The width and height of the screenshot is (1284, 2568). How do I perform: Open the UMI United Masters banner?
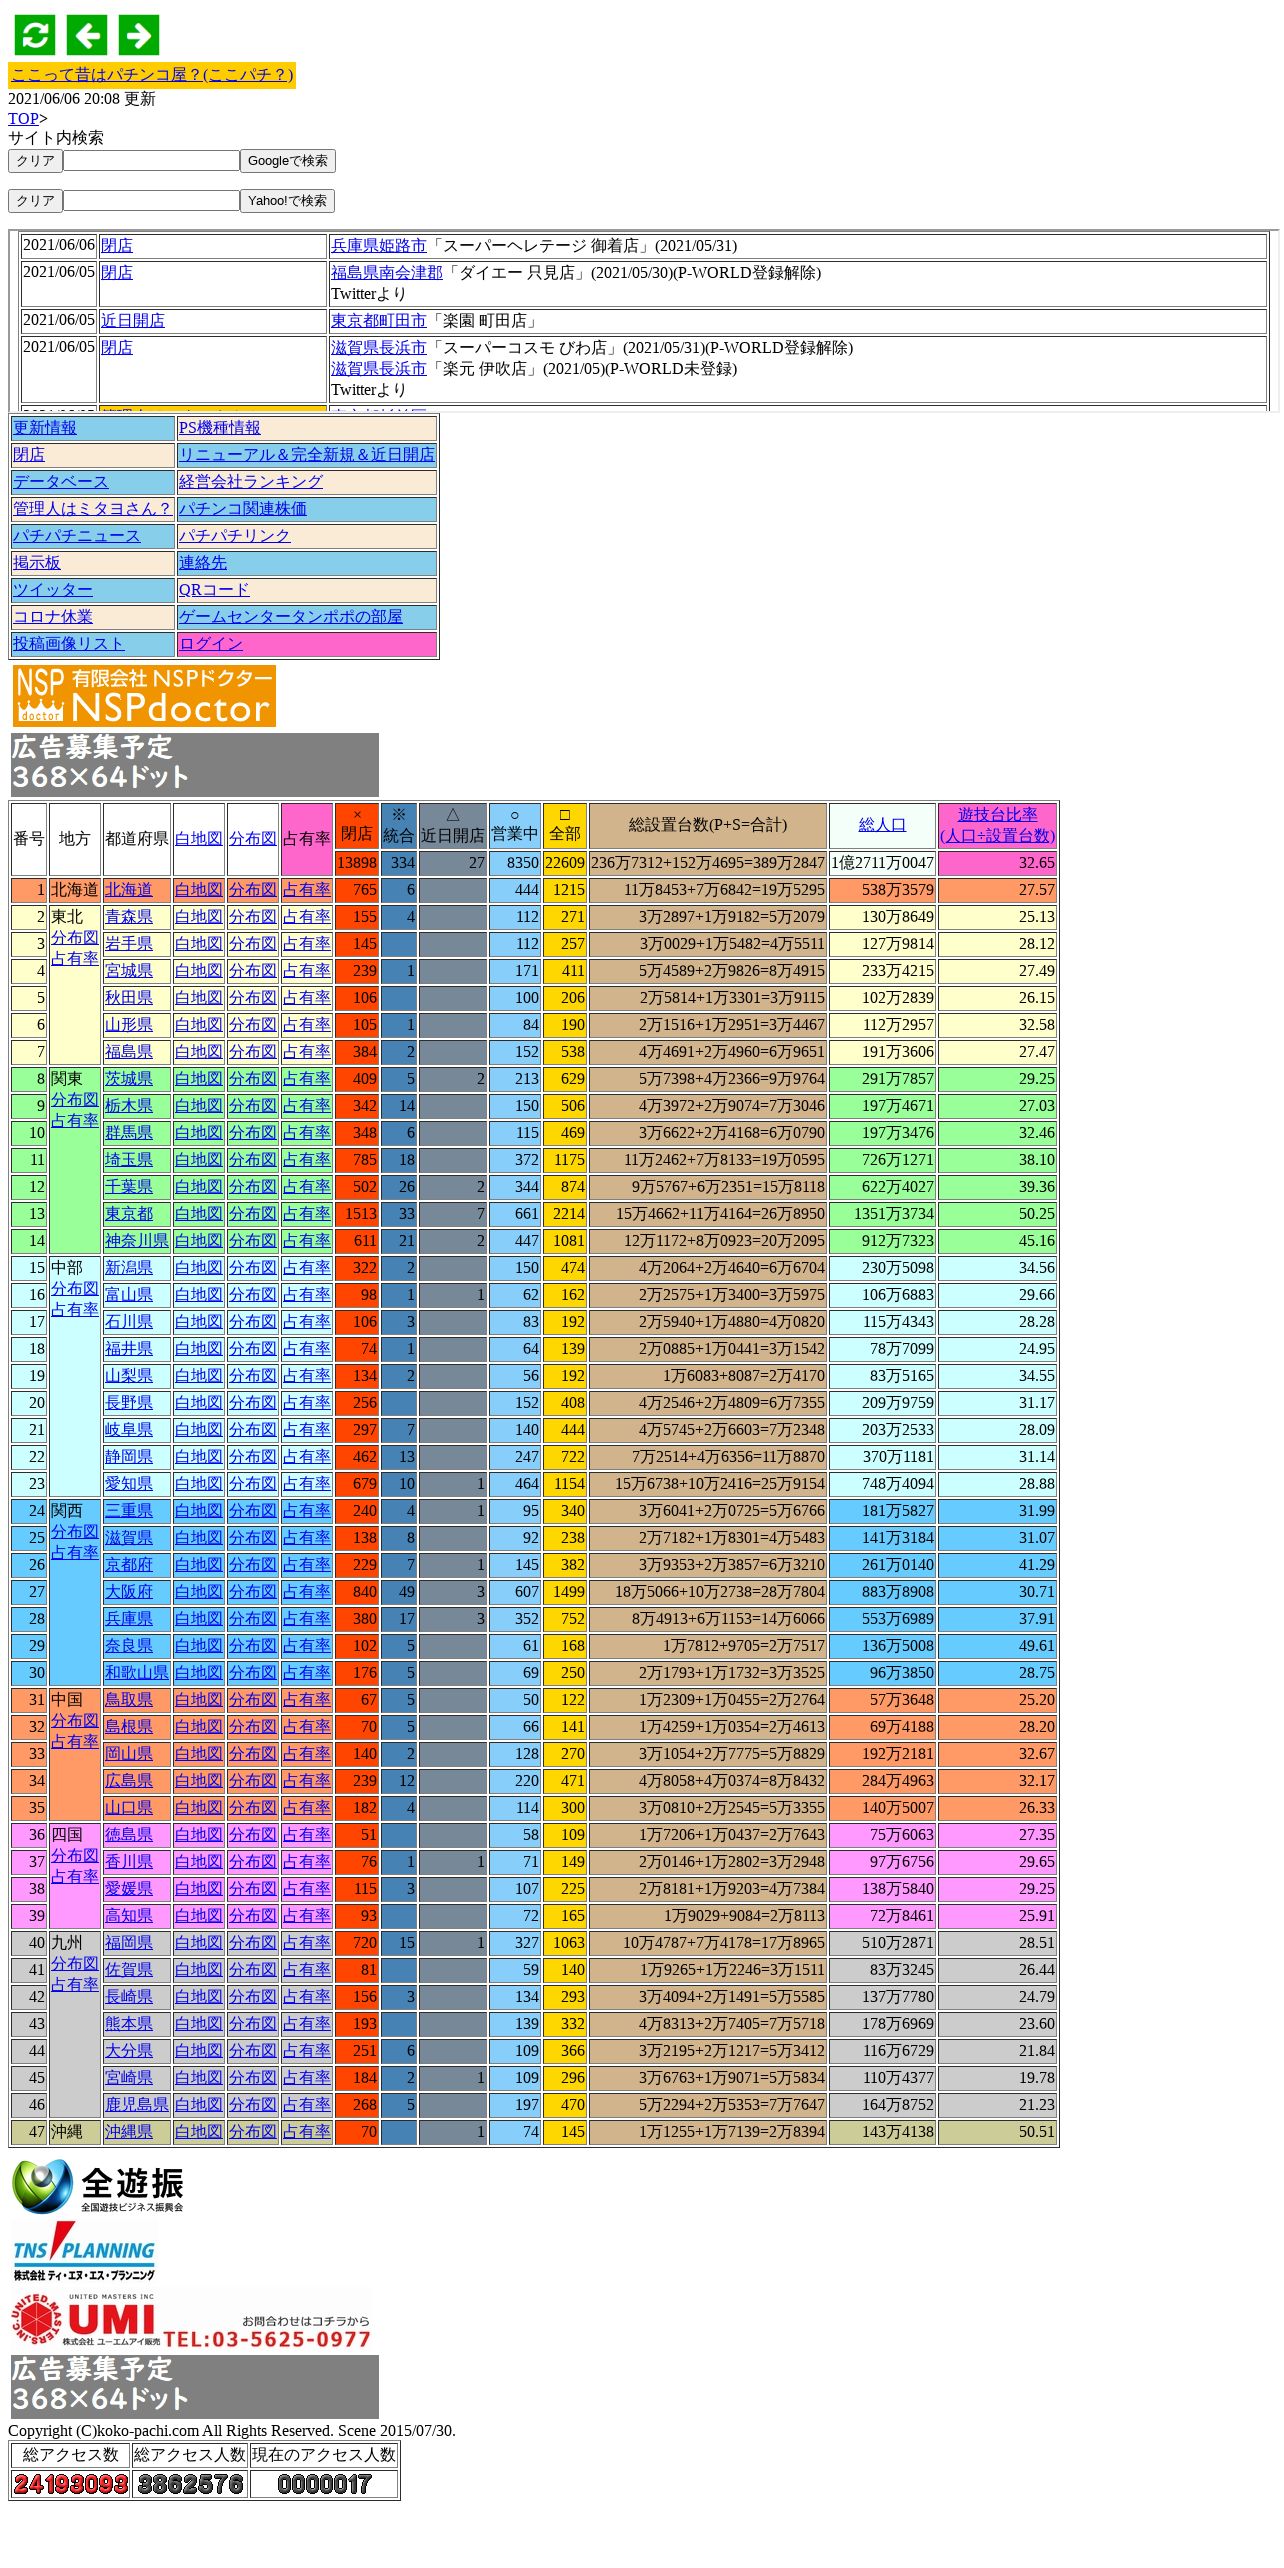pos(192,2321)
